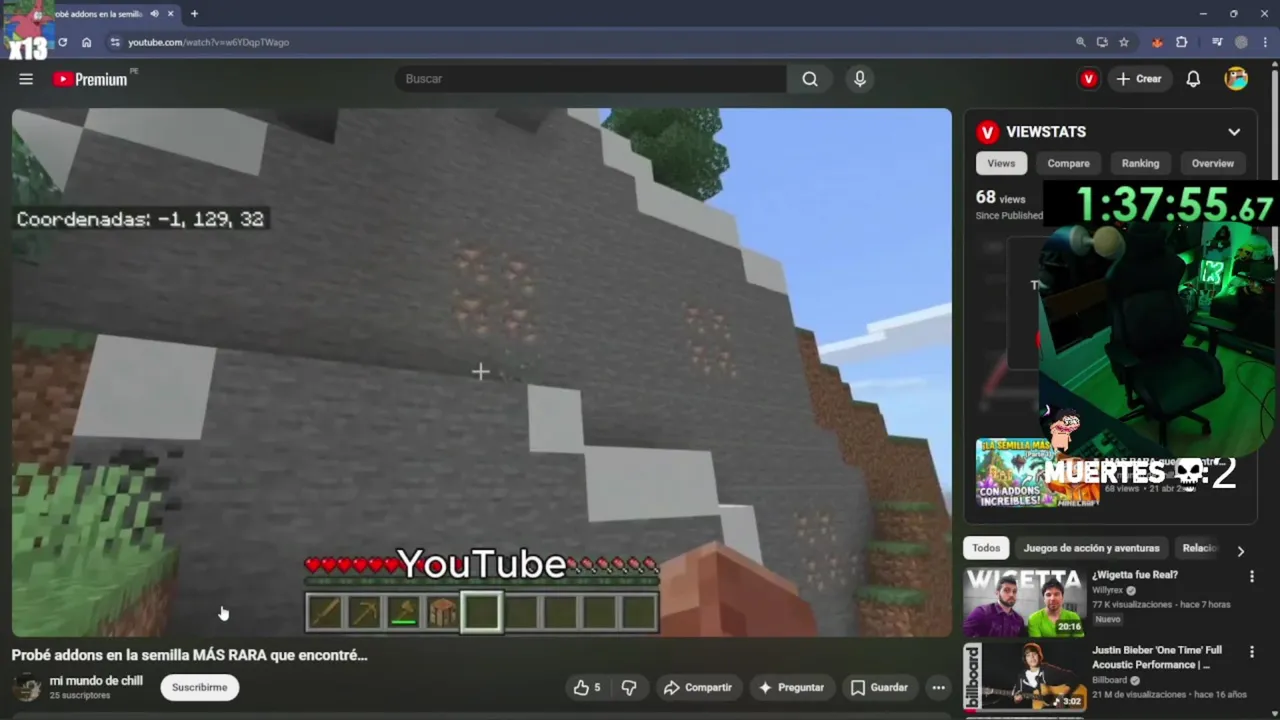1280x720 pixels.
Task: Open options menu for Wigetta video
Action: point(1251,577)
